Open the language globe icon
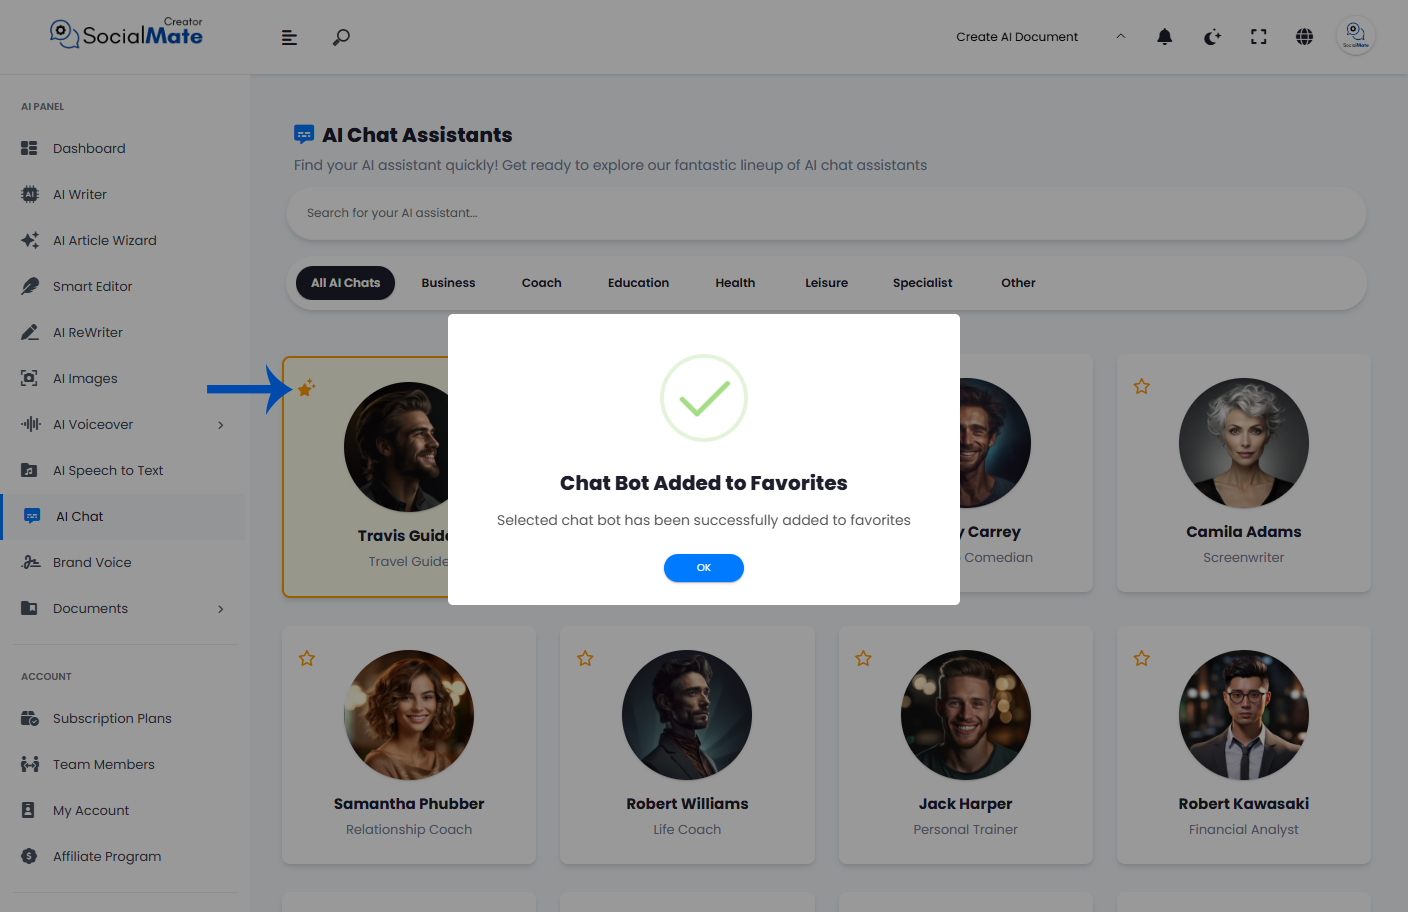The image size is (1408, 912). click(1305, 37)
